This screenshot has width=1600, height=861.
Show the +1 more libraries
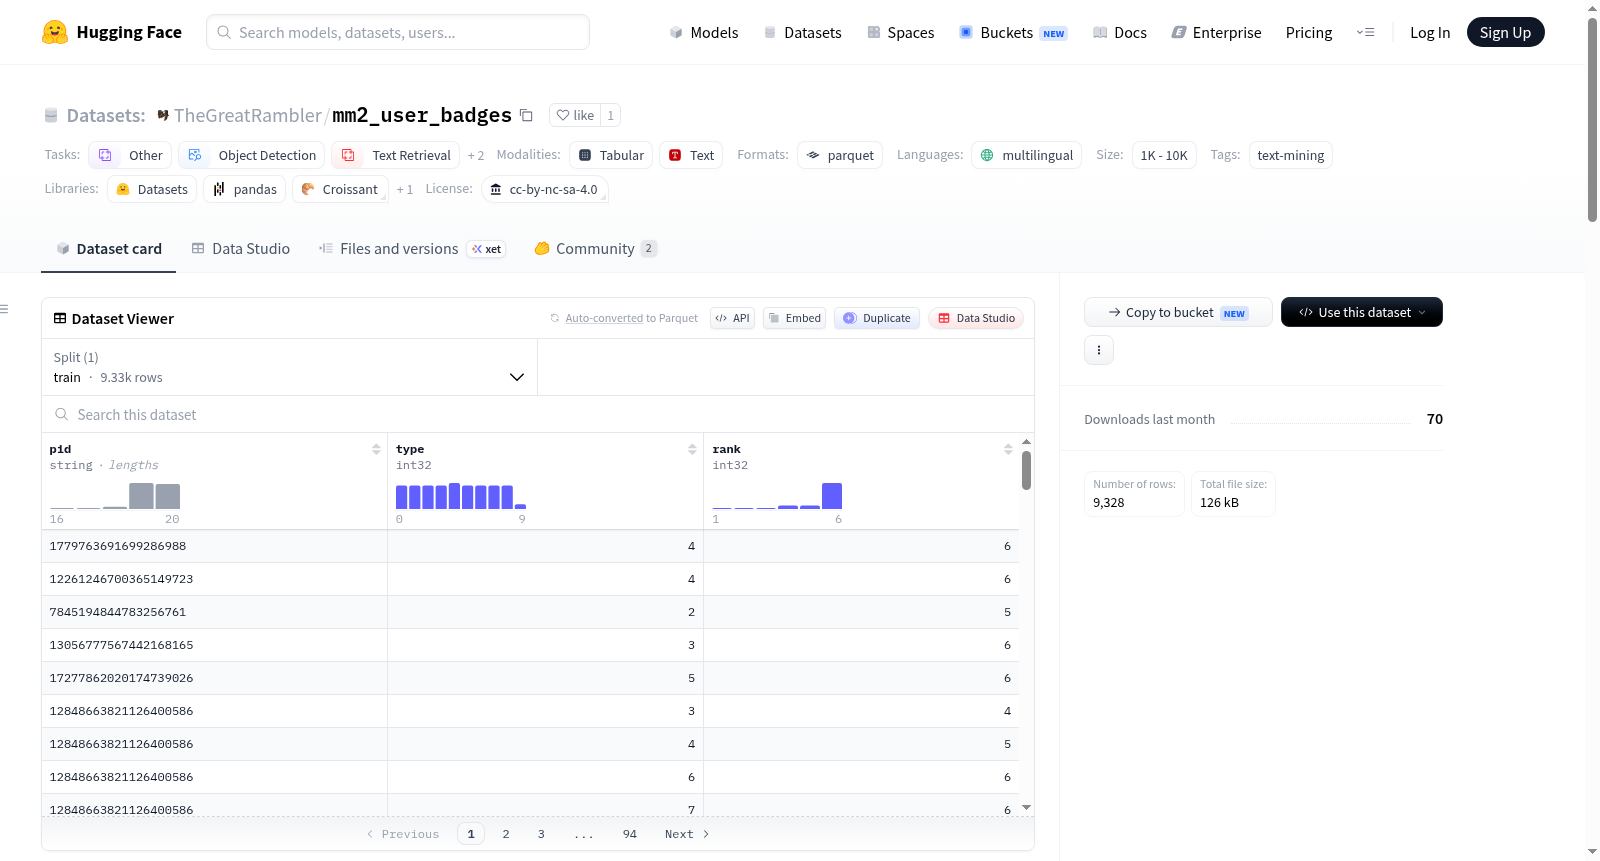click(x=404, y=189)
